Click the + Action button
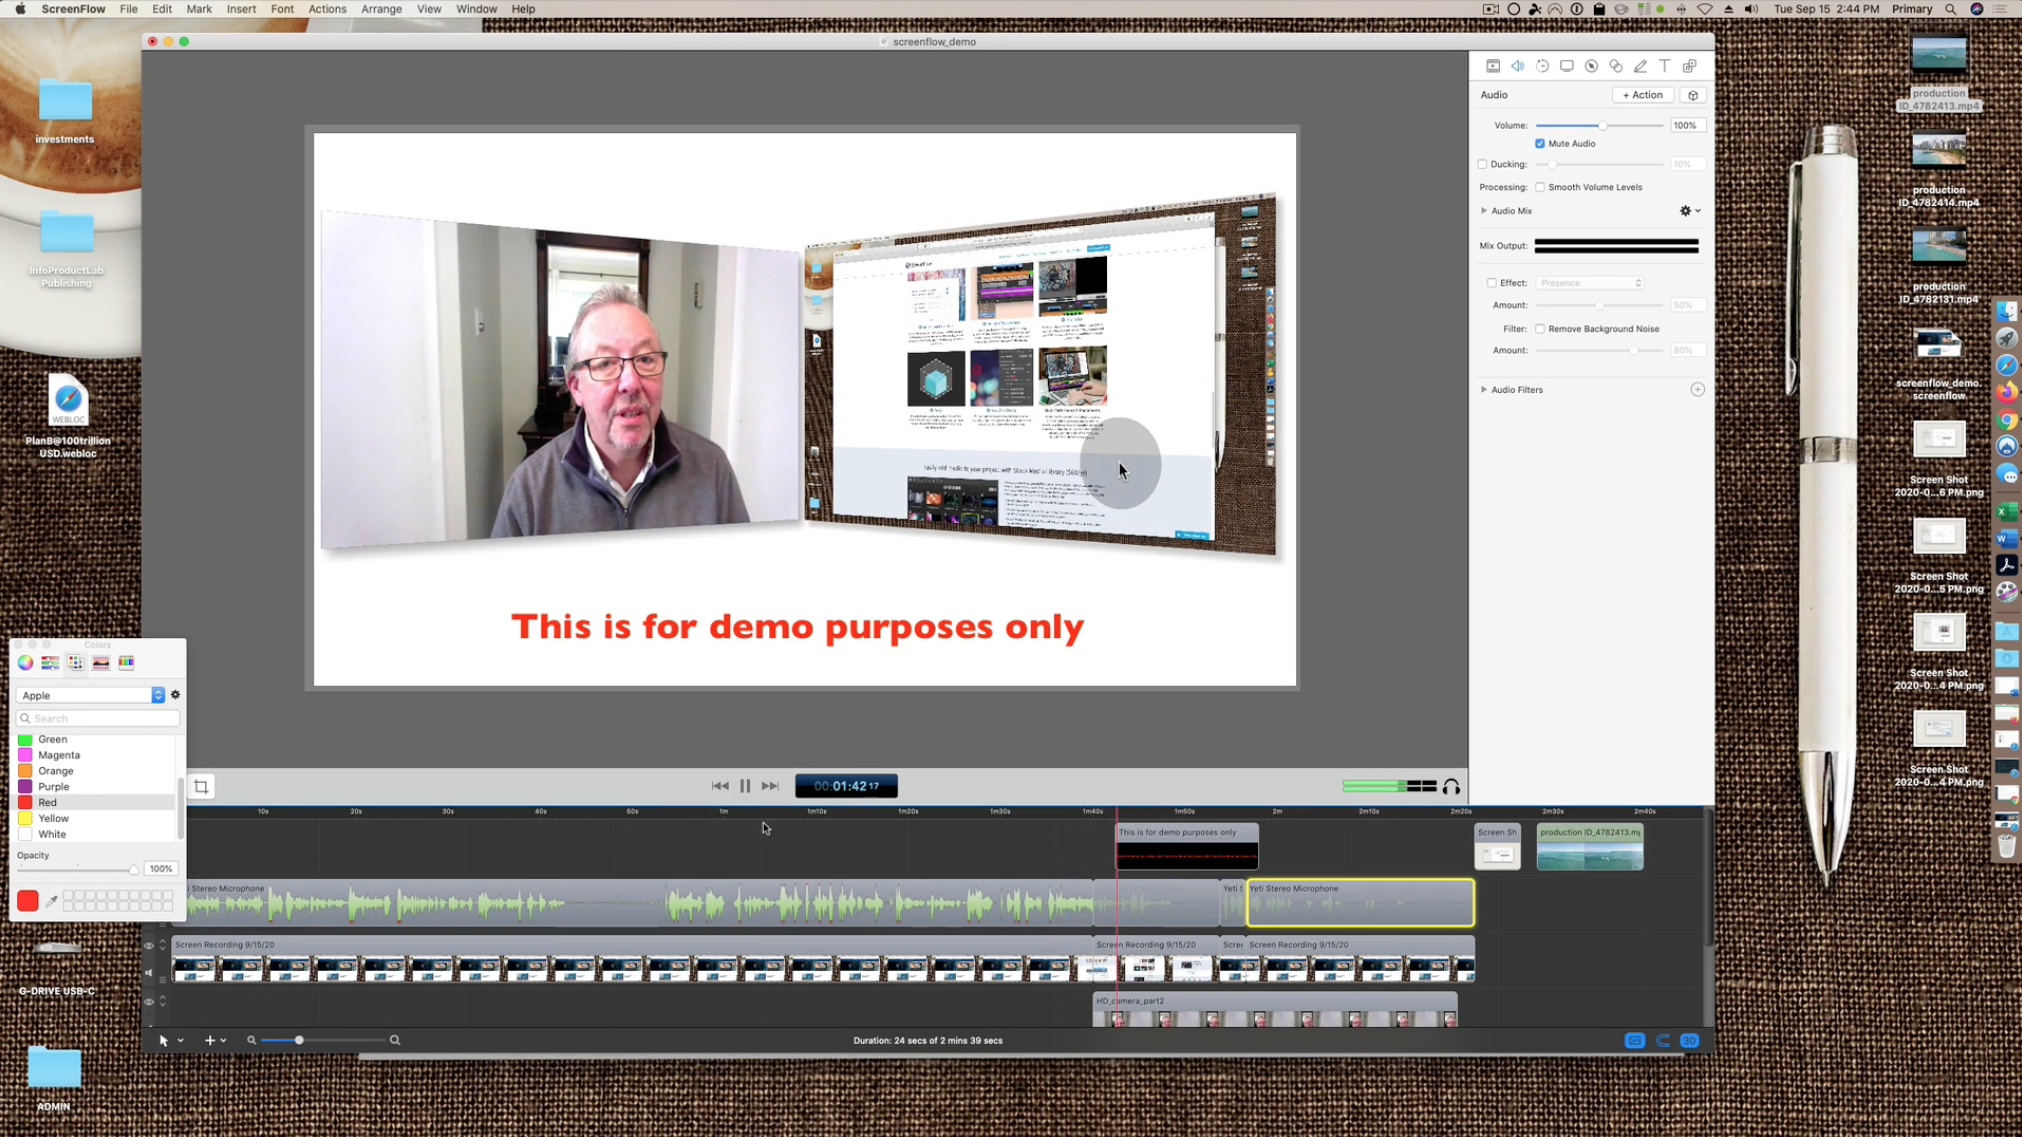 tap(1642, 95)
